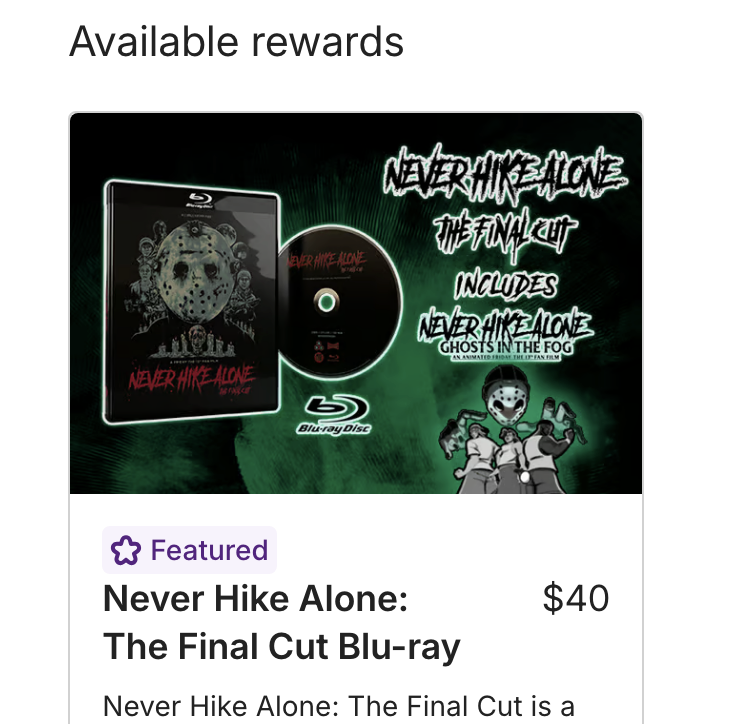Click the INCLUDES text in banner
Image resolution: width=754 pixels, height=724 pixels.
506,285
